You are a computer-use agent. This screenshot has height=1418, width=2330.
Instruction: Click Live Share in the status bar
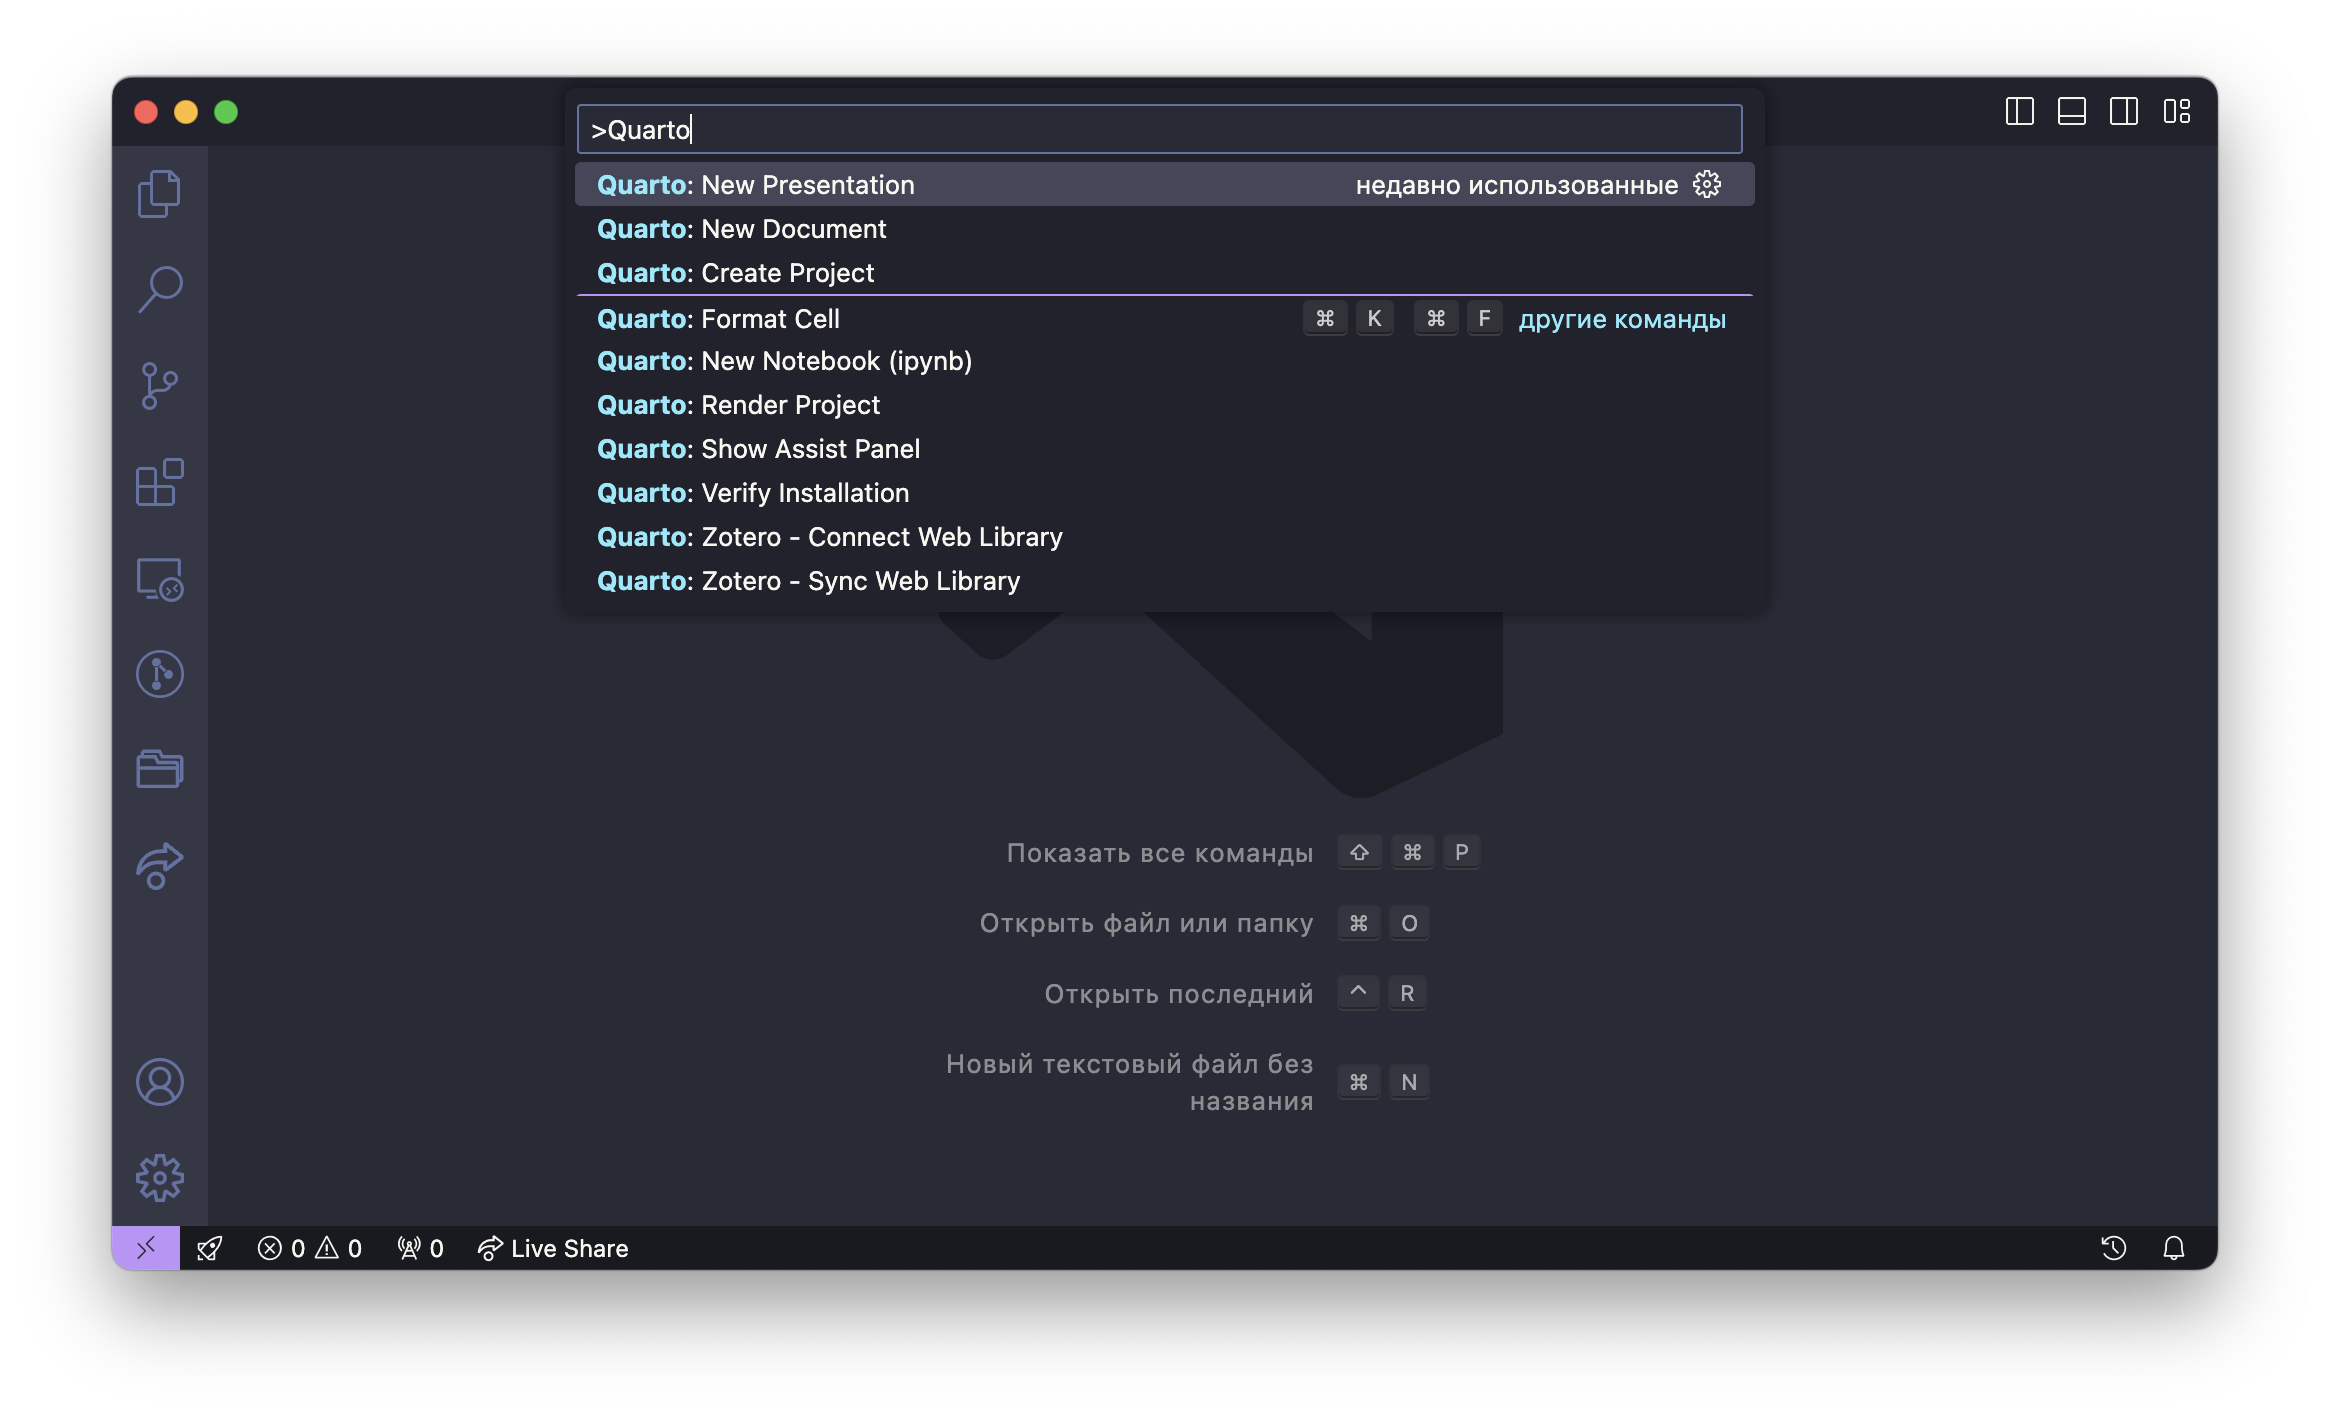coord(553,1248)
